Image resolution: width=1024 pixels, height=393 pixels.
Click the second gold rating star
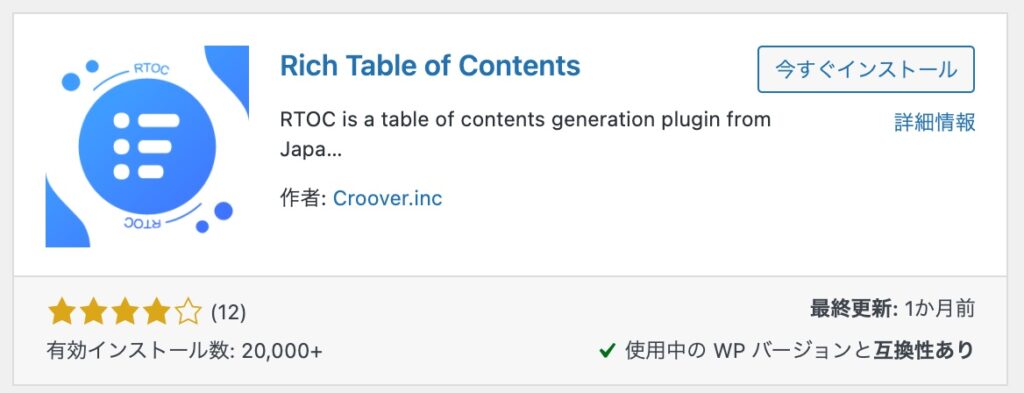click(x=93, y=311)
